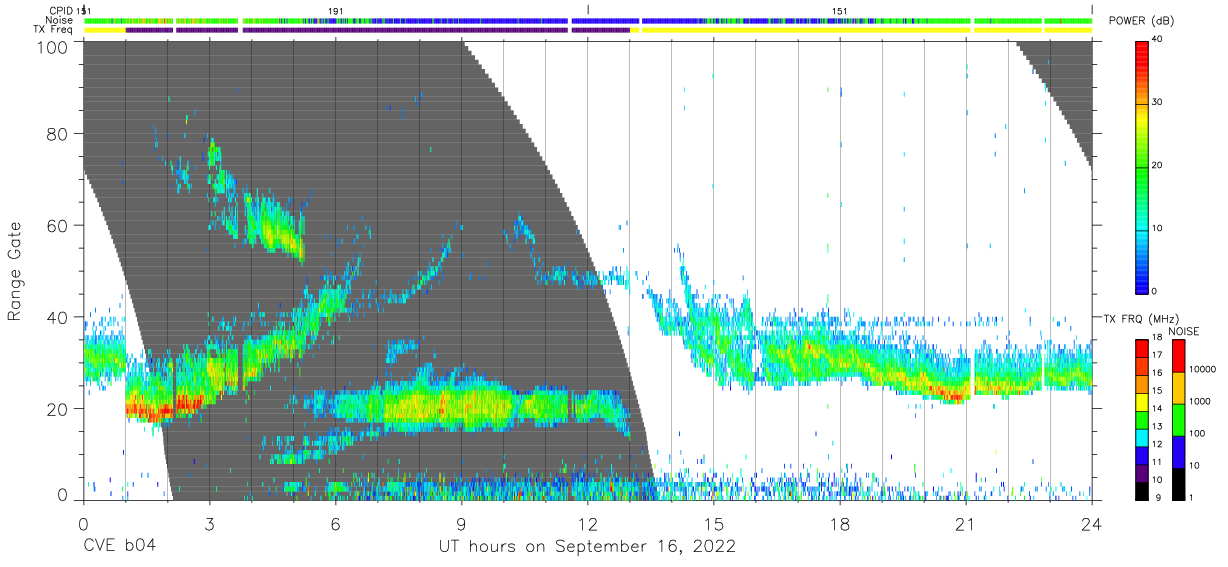
Task: Click the "1000" noise legend tick
Action: (1198, 402)
